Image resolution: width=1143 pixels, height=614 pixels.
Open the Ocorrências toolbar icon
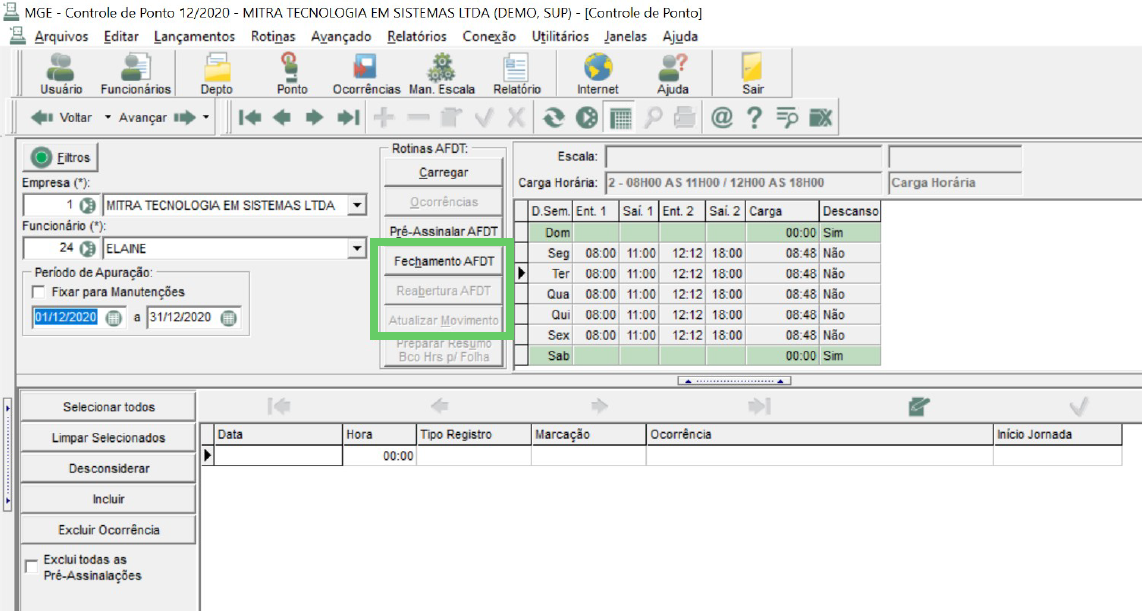366,74
